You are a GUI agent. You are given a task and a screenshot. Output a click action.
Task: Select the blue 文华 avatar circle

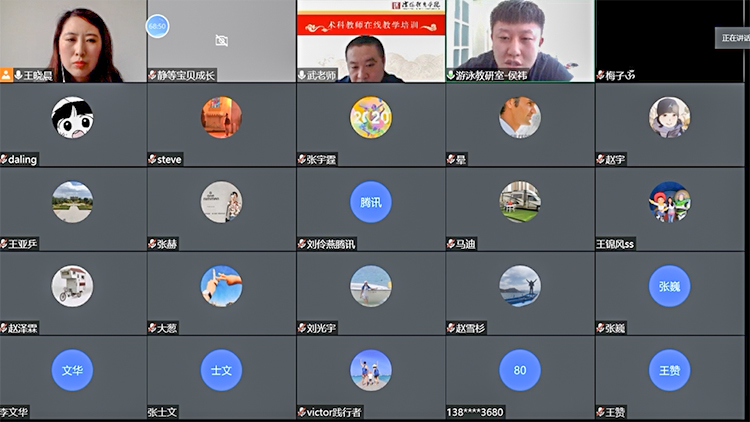(72, 370)
